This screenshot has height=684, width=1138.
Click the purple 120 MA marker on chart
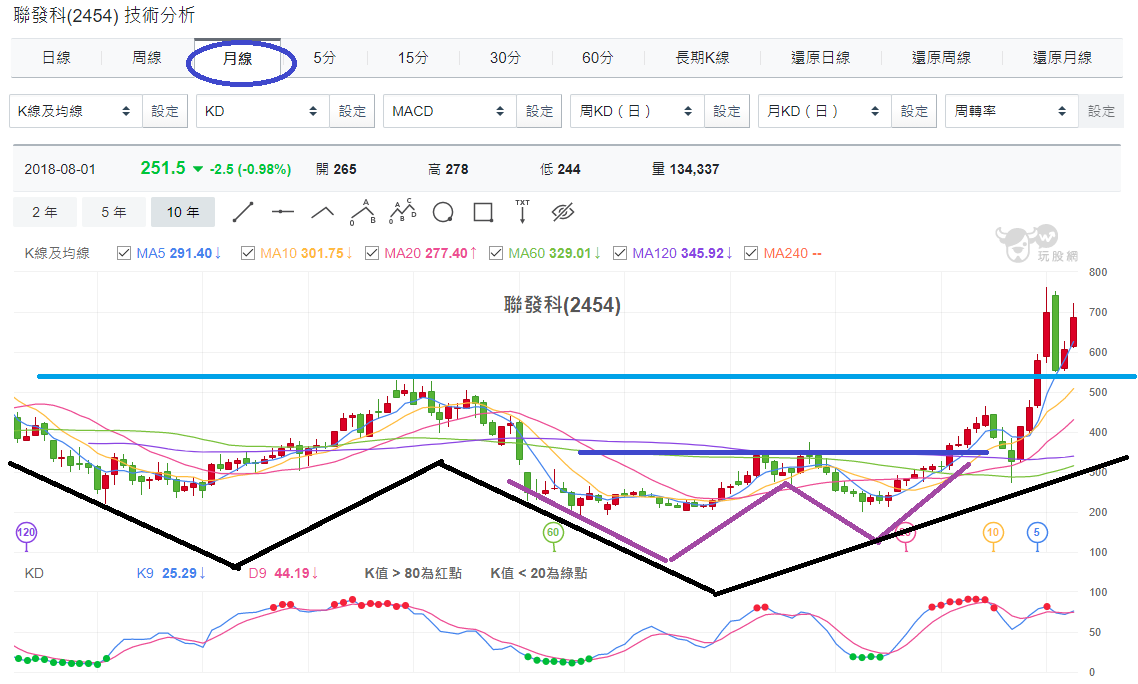(26, 532)
